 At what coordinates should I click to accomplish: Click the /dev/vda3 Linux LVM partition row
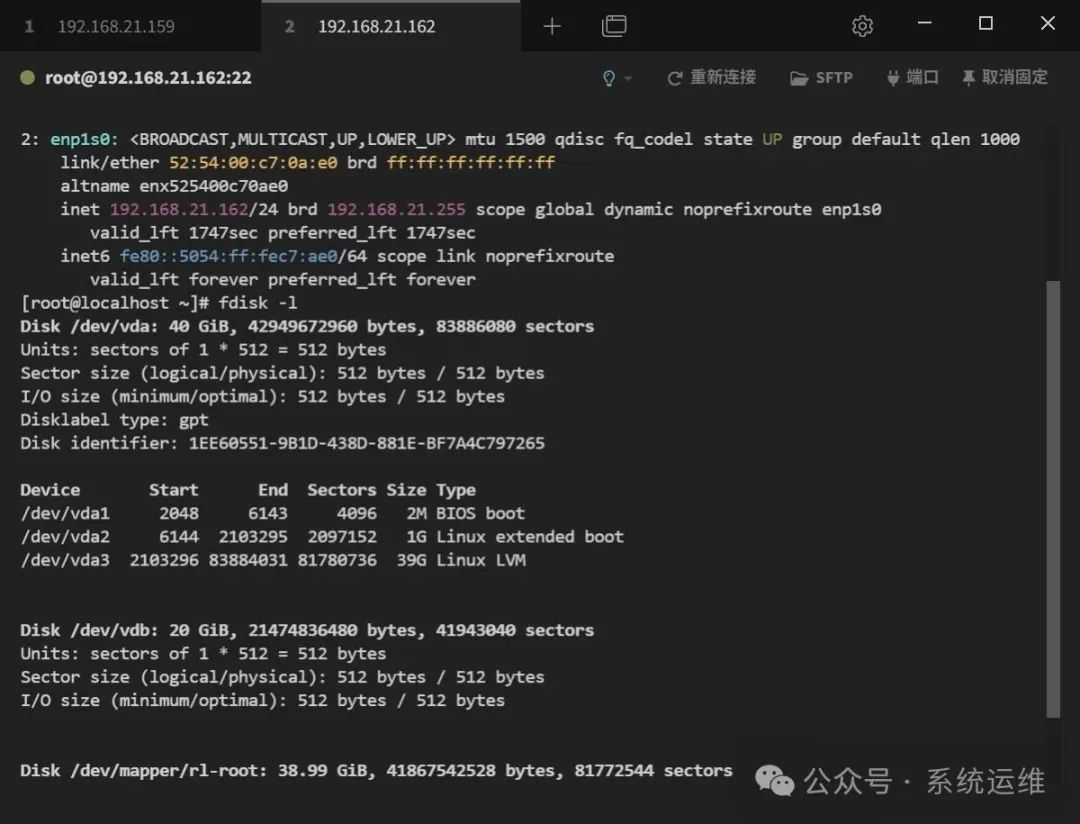[272, 560]
